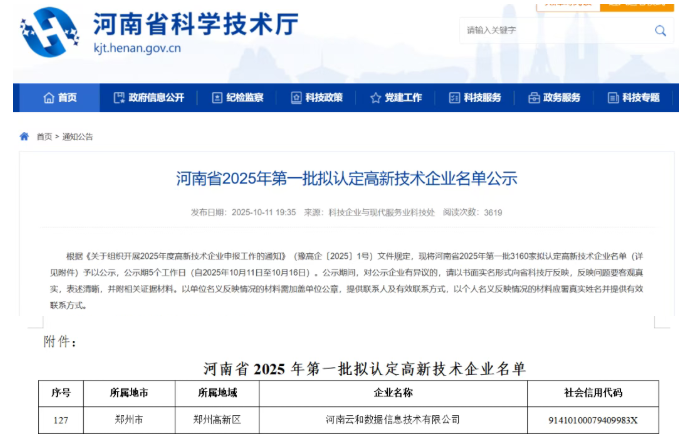This screenshot has height=441, width=679.
Task: Open the 政府信息公开 menu item
Action: [156, 98]
